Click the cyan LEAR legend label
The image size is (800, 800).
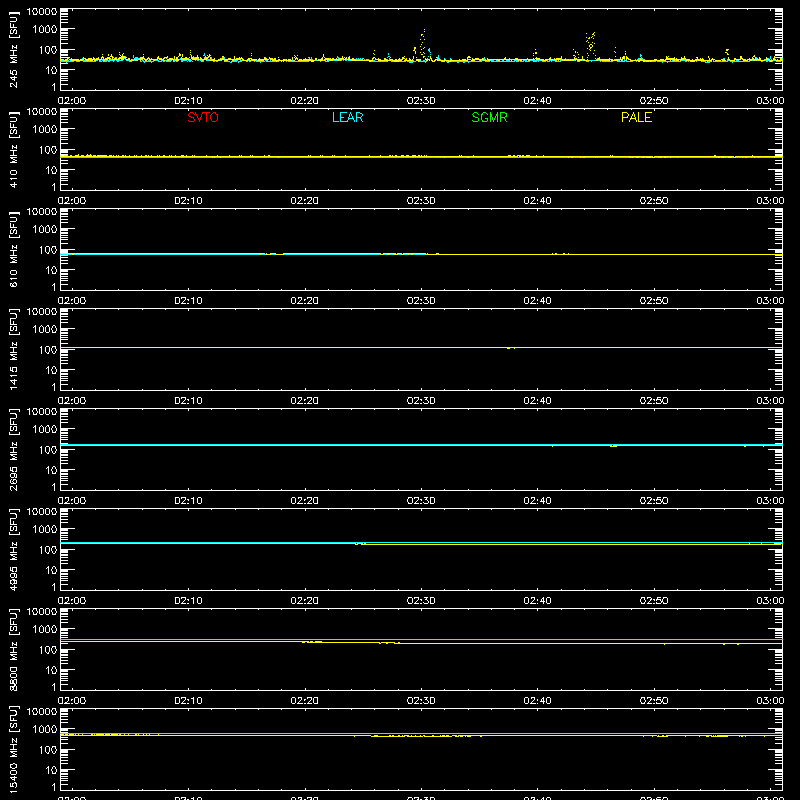[347, 117]
